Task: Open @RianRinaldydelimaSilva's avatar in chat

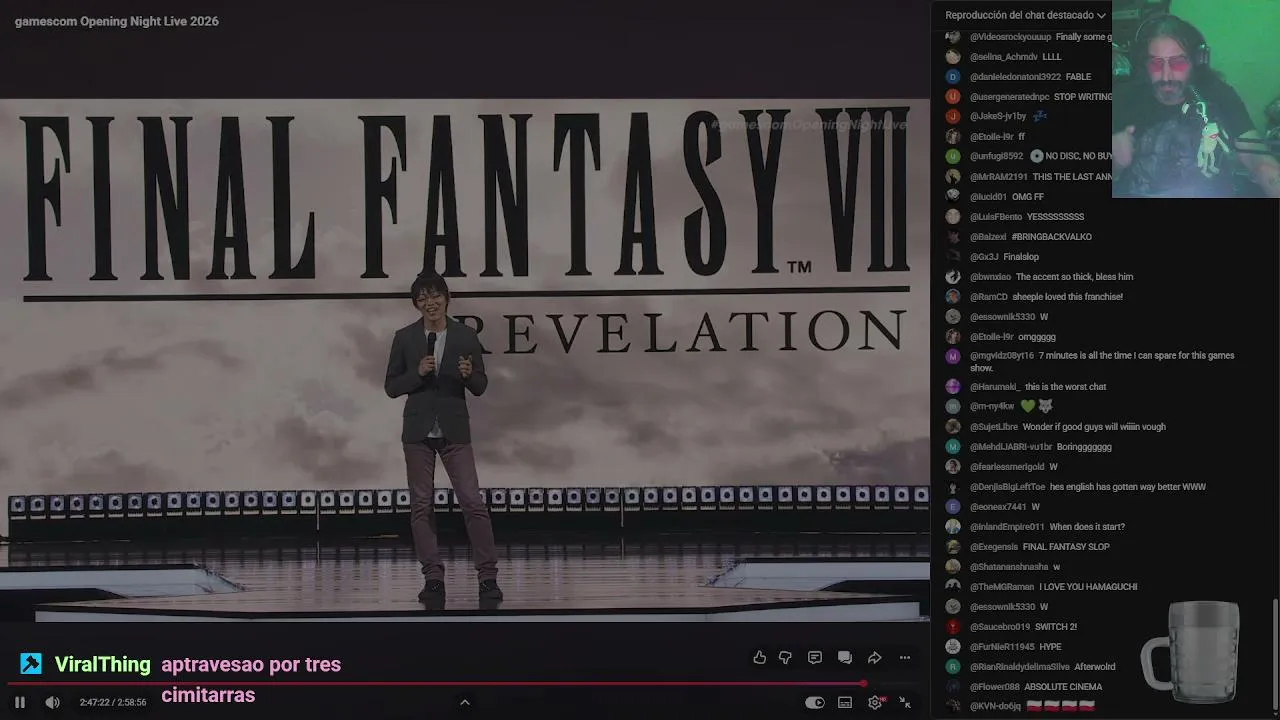Action: (x=953, y=667)
